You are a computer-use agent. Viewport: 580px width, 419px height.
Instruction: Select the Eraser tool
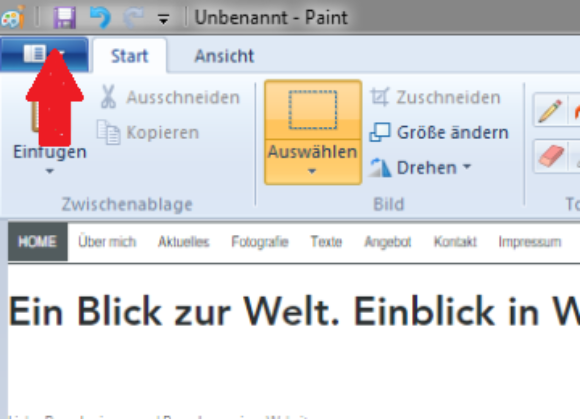[551, 156]
